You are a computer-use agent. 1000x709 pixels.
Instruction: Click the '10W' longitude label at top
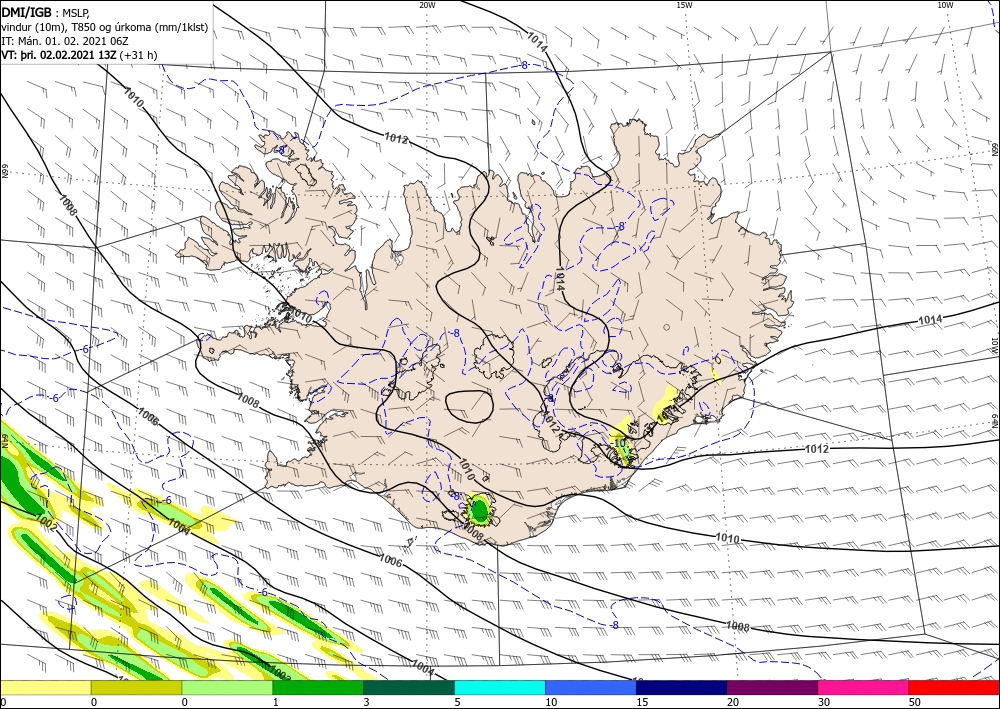click(x=946, y=5)
